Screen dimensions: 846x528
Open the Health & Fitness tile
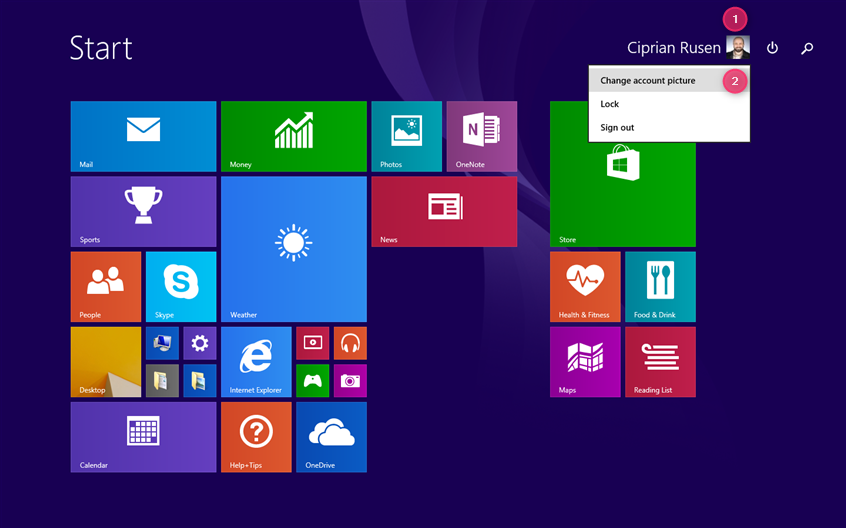click(x=585, y=287)
